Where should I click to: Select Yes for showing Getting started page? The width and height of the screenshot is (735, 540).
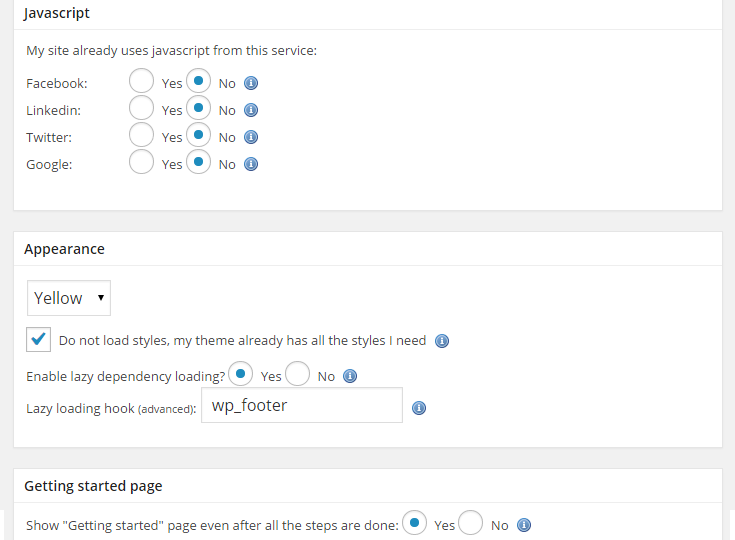pyautogui.click(x=414, y=523)
